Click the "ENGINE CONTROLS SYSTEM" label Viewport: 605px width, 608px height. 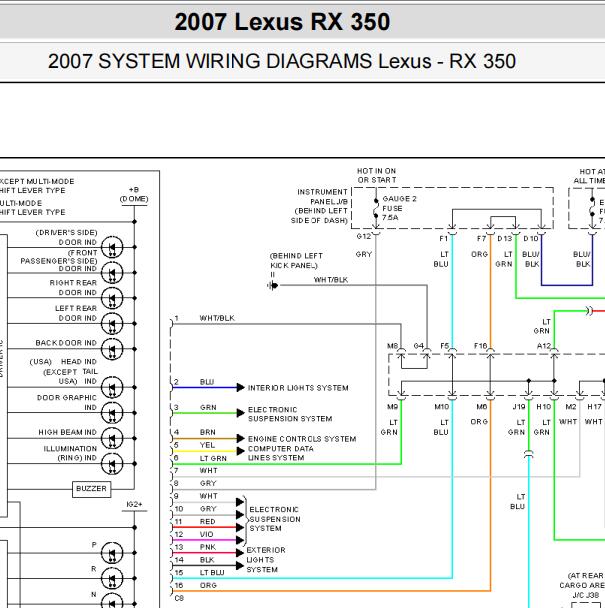[x=302, y=439]
